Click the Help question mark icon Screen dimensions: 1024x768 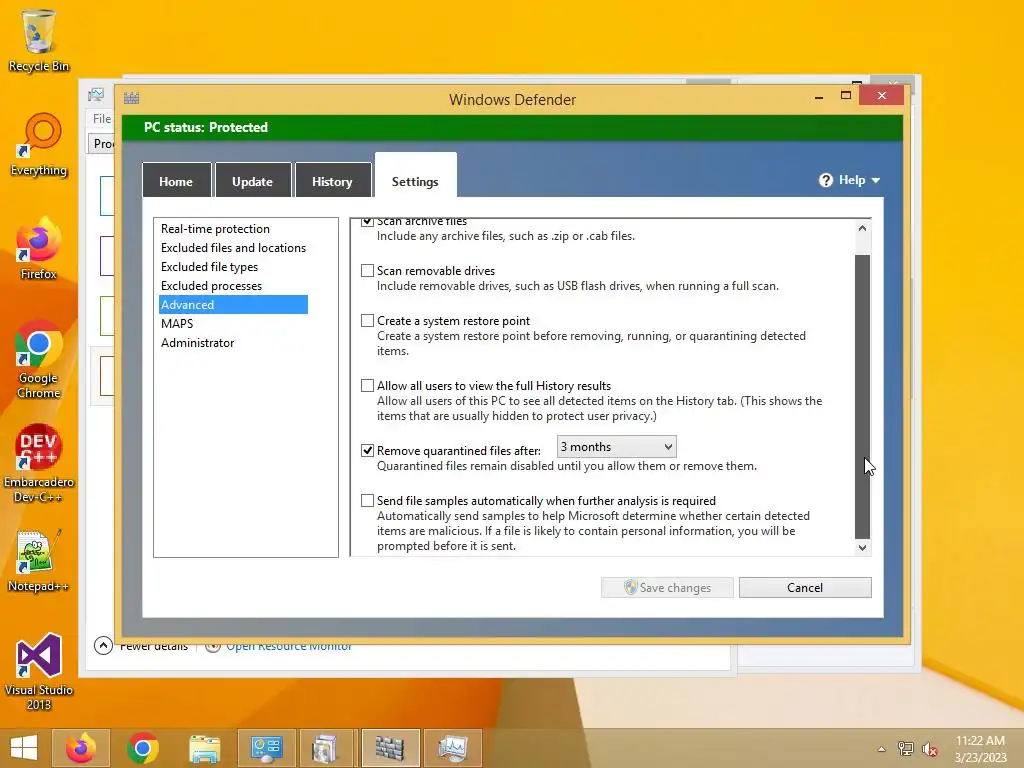tap(825, 180)
